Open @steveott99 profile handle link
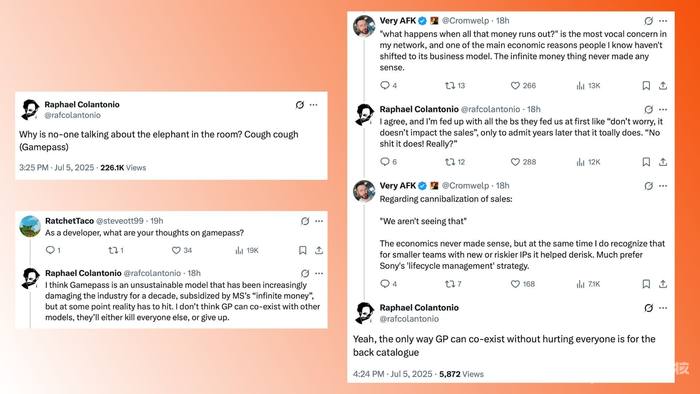Viewport: 700px width, 394px height. coord(120,221)
